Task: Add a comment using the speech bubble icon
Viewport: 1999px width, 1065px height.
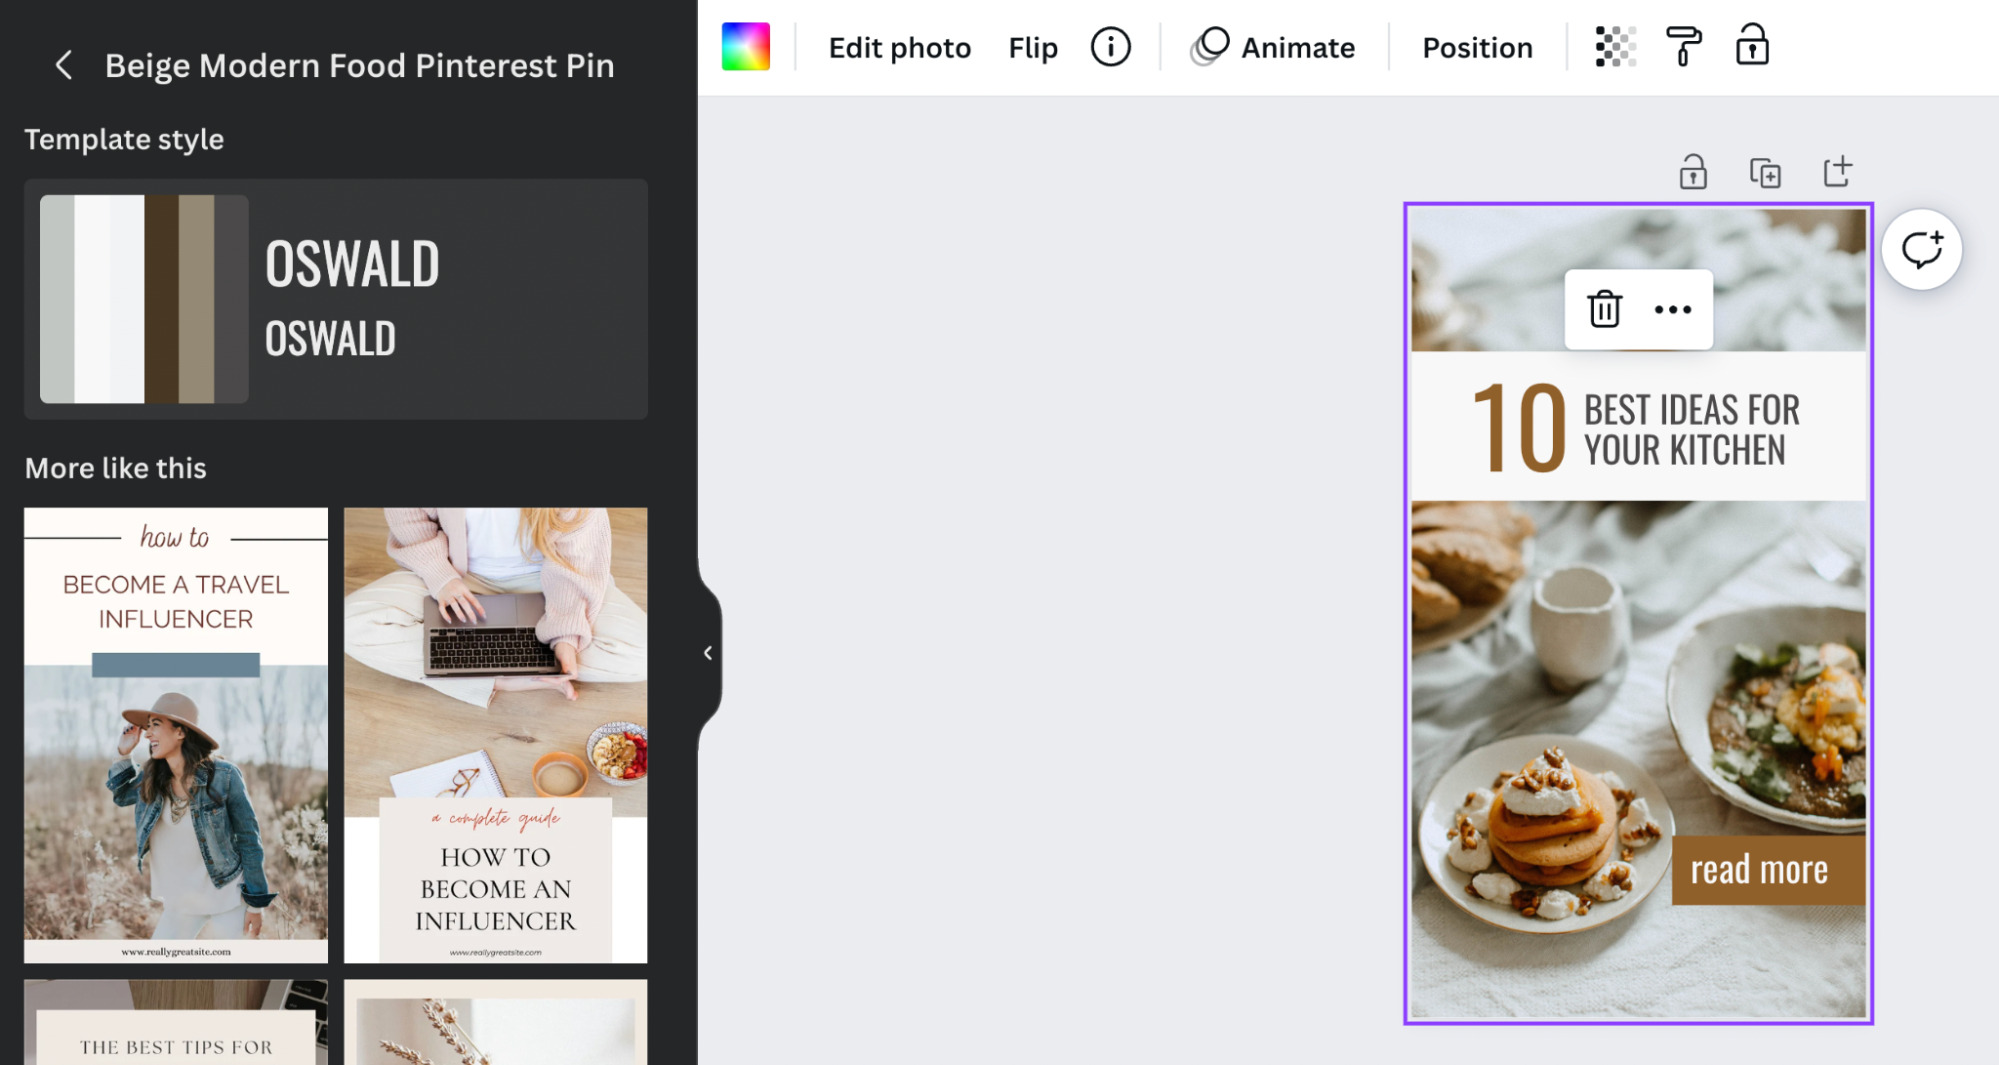Action: point(1921,249)
